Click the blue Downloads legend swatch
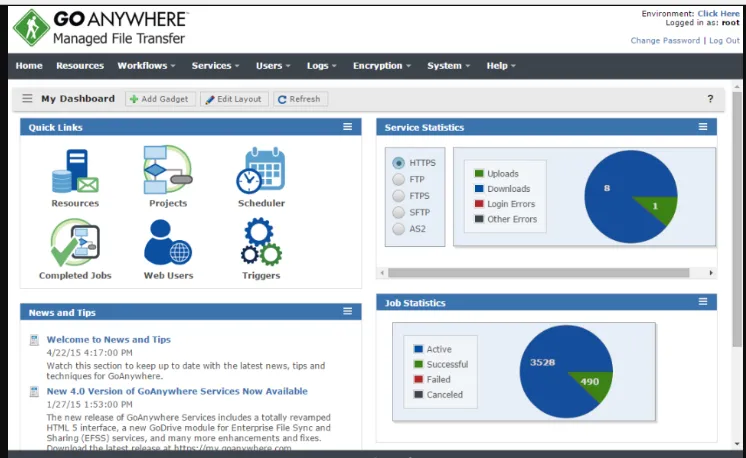This screenshot has width=746, height=458. [x=479, y=189]
